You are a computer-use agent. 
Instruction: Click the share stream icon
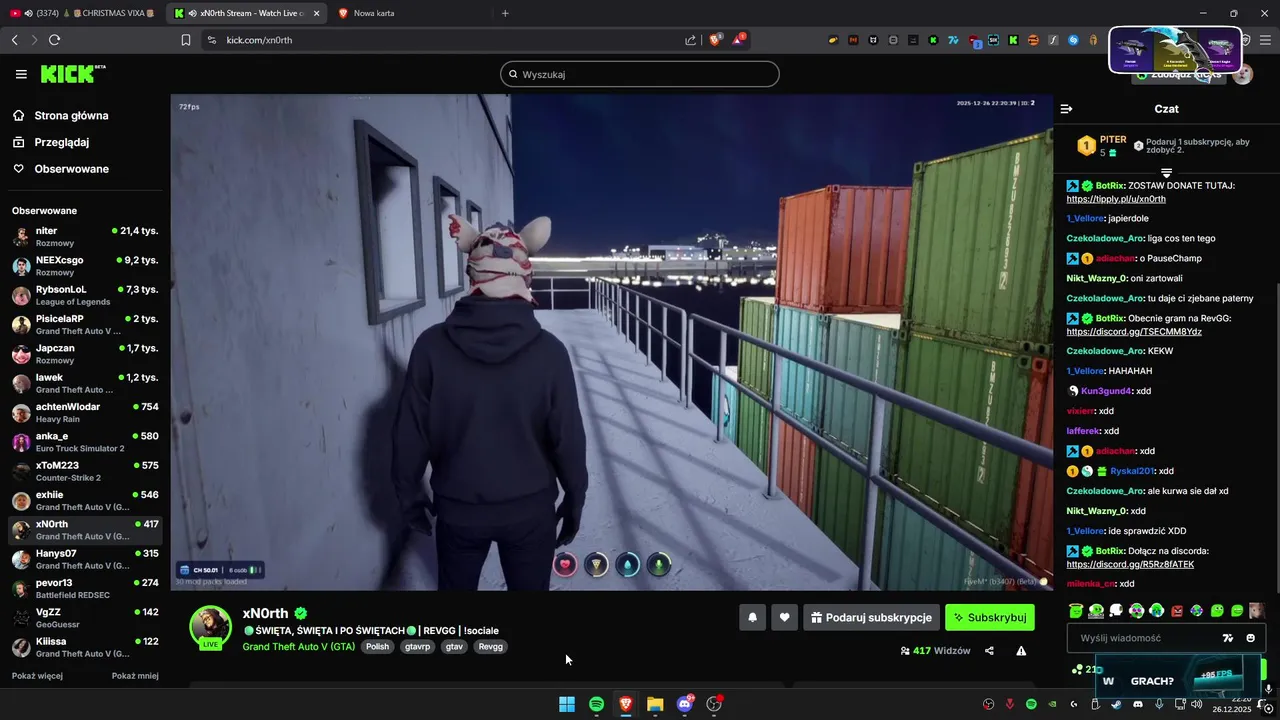click(x=989, y=651)
